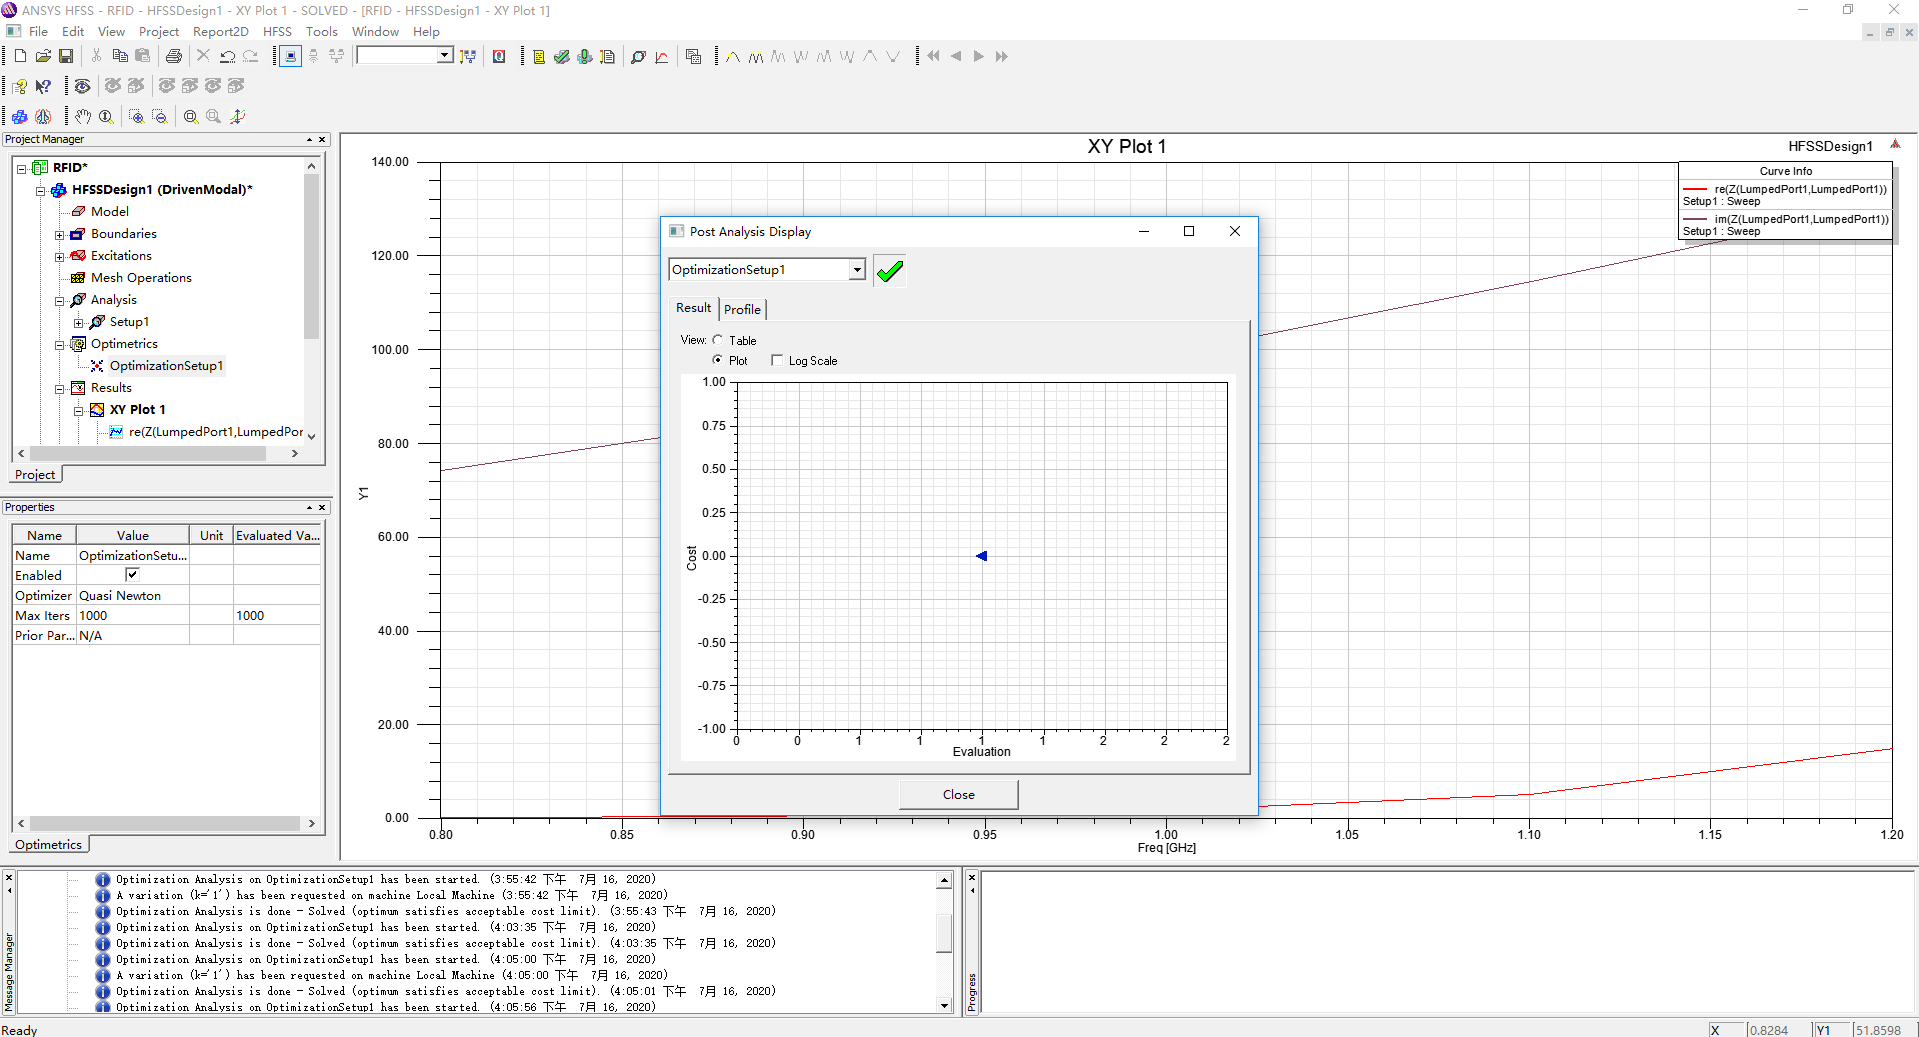Switch to the Profile tab
The image size is (1919, 1037).
[x=742, y=309]
